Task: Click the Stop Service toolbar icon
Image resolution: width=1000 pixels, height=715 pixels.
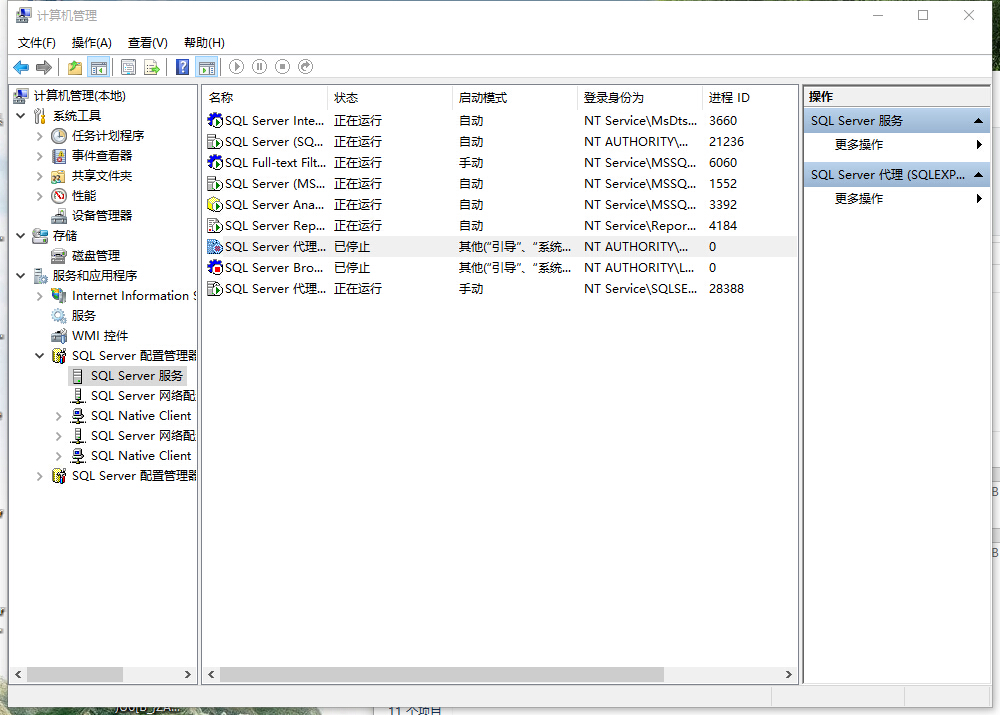Action: 283,66
